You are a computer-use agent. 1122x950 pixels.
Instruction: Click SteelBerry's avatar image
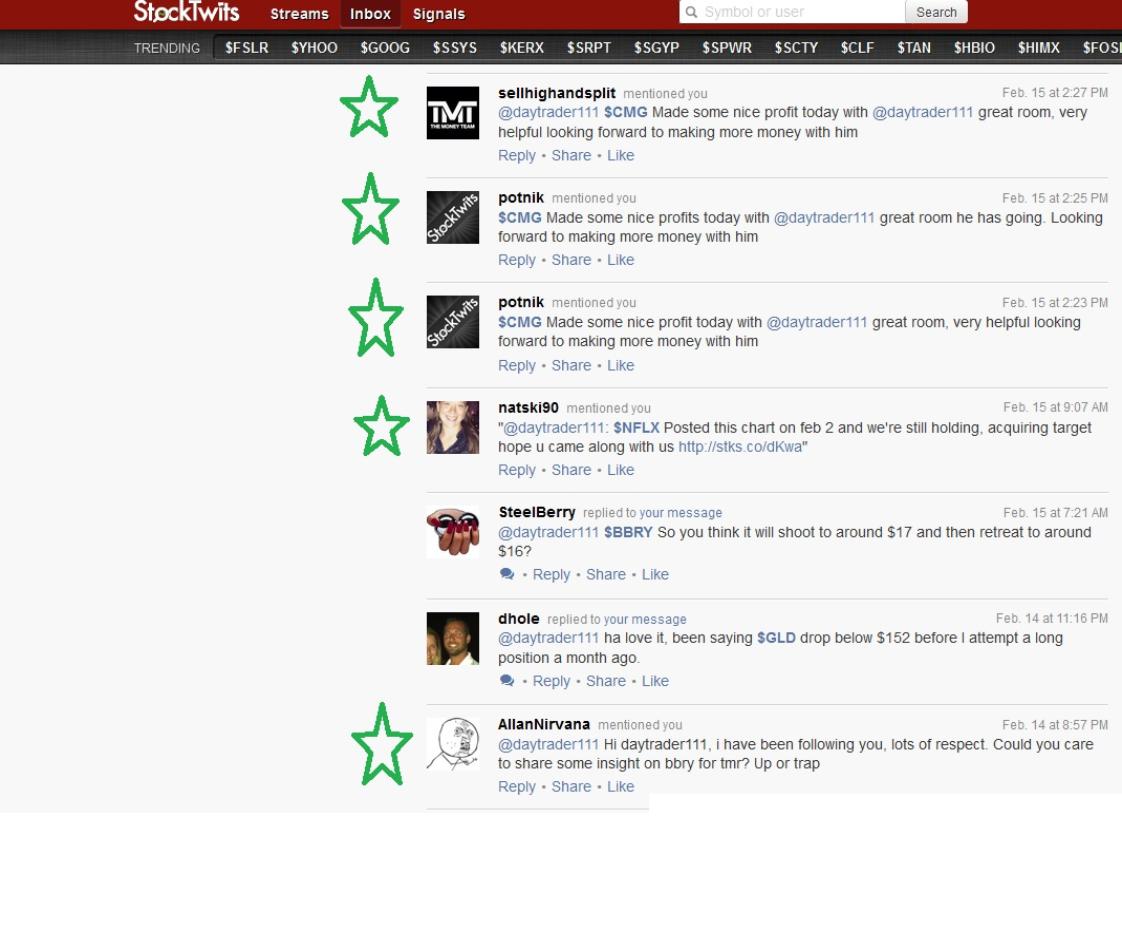[x=452, y=532]
